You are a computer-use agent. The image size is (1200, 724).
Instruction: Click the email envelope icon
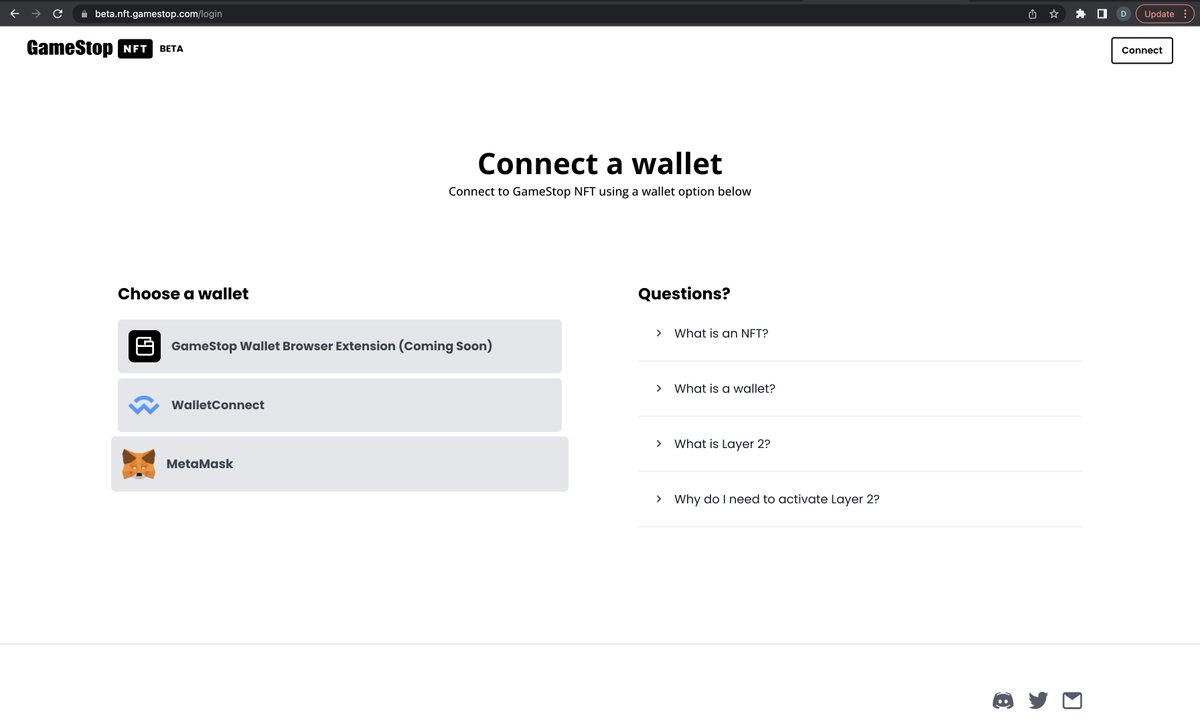click(x=1072, y=700)
